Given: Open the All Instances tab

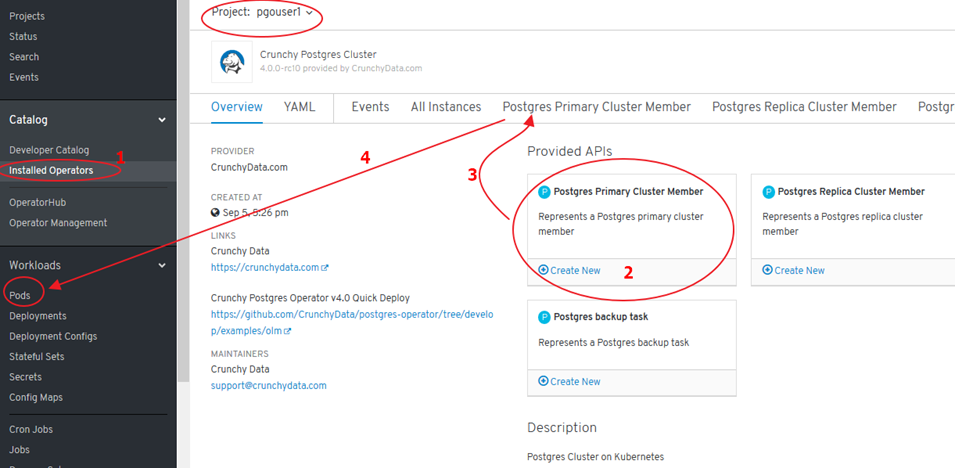Looking at the screenshot, I should pyautogui.click(x=446, y=107).
